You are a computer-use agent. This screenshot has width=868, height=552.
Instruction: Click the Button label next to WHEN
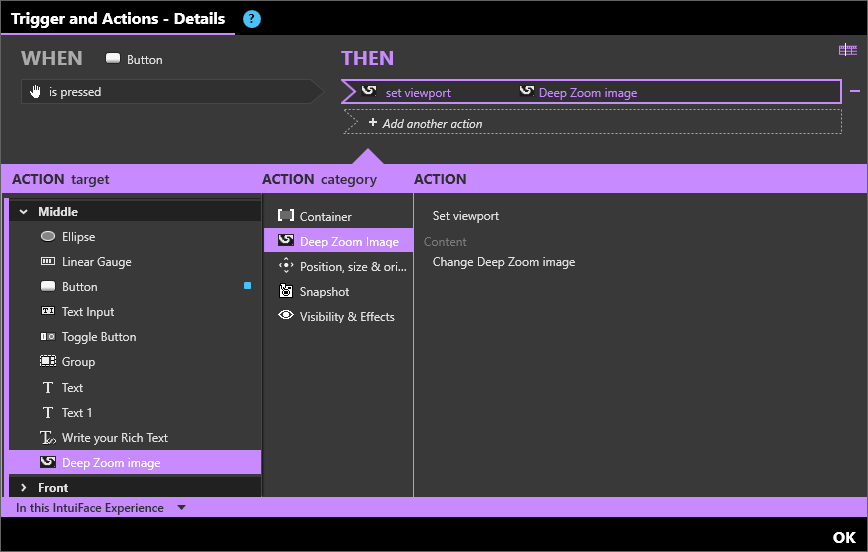tap(144, 60)
